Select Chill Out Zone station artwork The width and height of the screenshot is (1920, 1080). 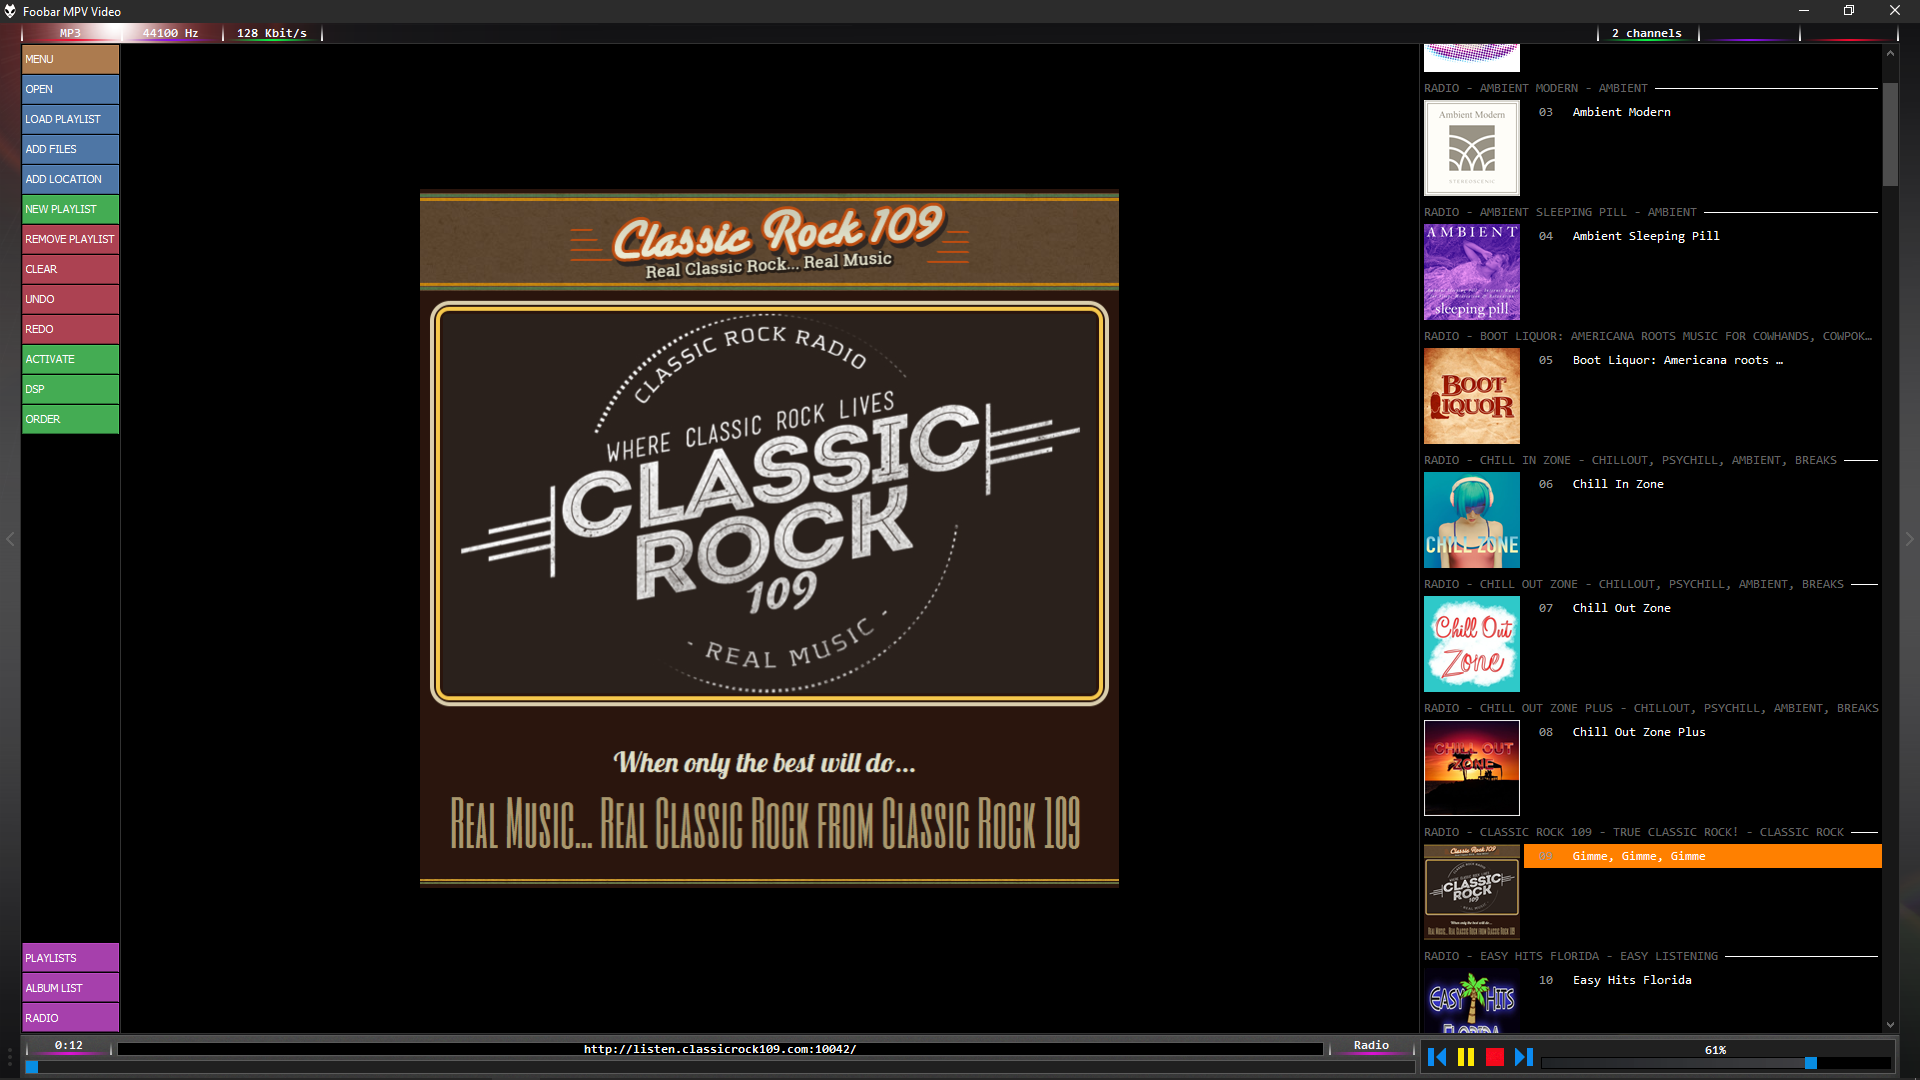[x=1471, y=644]
